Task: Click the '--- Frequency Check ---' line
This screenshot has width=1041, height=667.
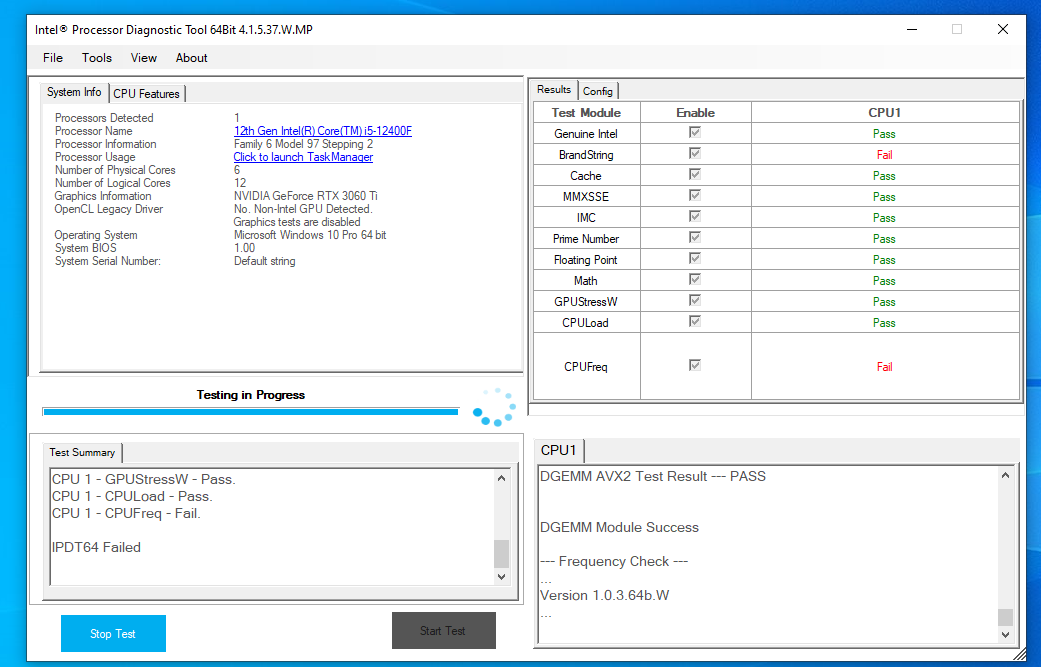Action: 613,561
